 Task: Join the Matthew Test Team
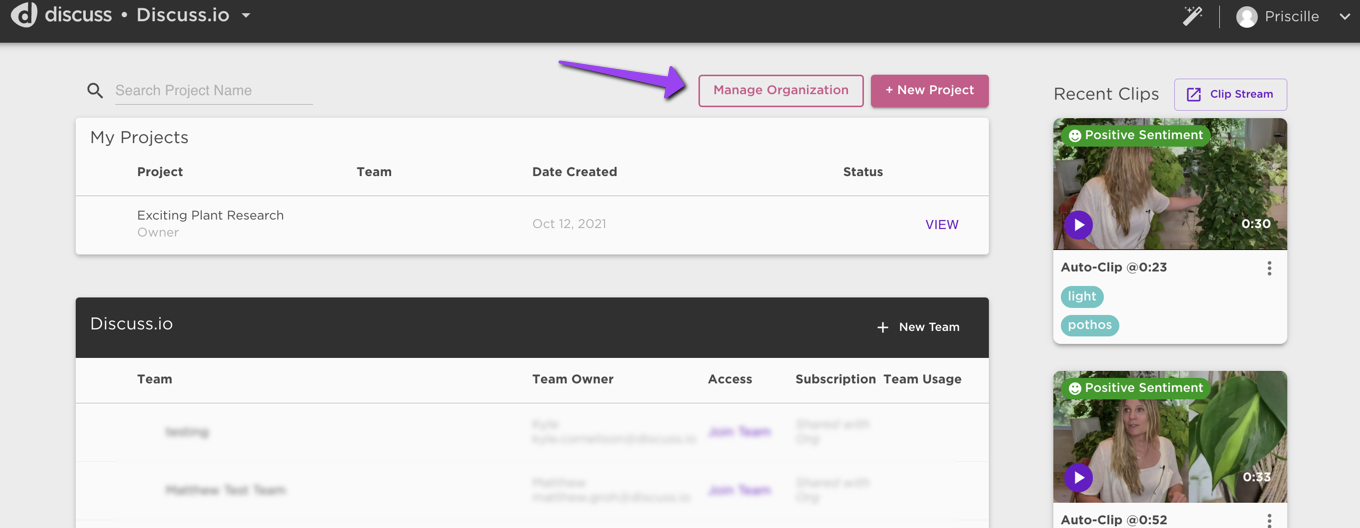[x=739, y=490]
